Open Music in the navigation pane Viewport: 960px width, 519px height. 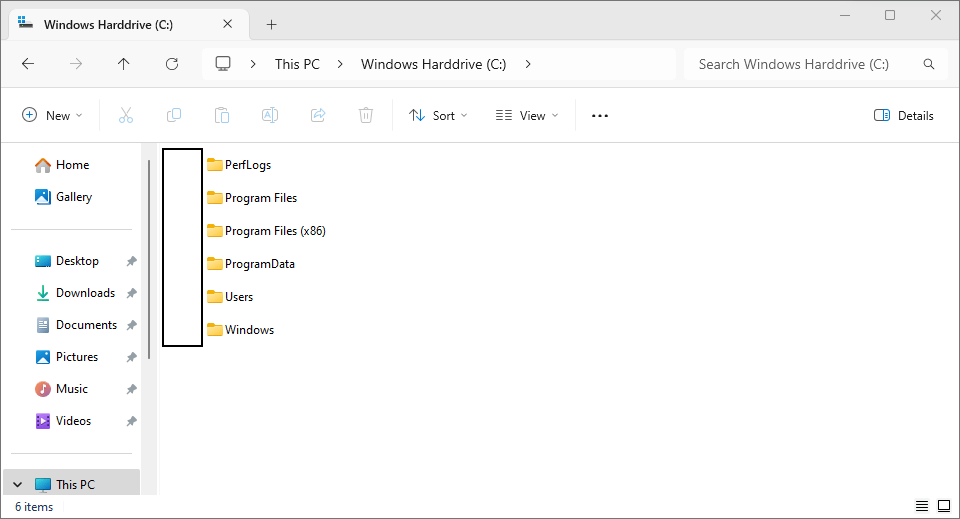coord(61,389)
